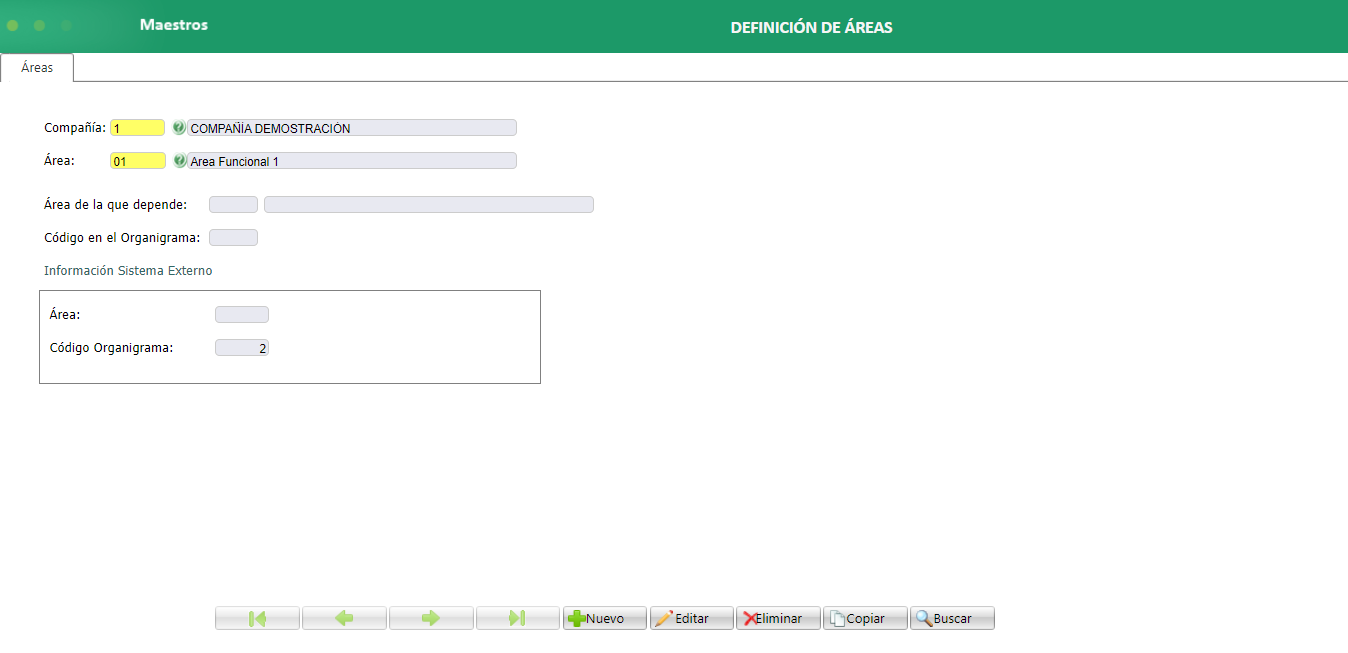Click Código Organigrama field showing 2
Image resolution: width=1348 pixels, height=653 pixels.
tap(242, 348)
